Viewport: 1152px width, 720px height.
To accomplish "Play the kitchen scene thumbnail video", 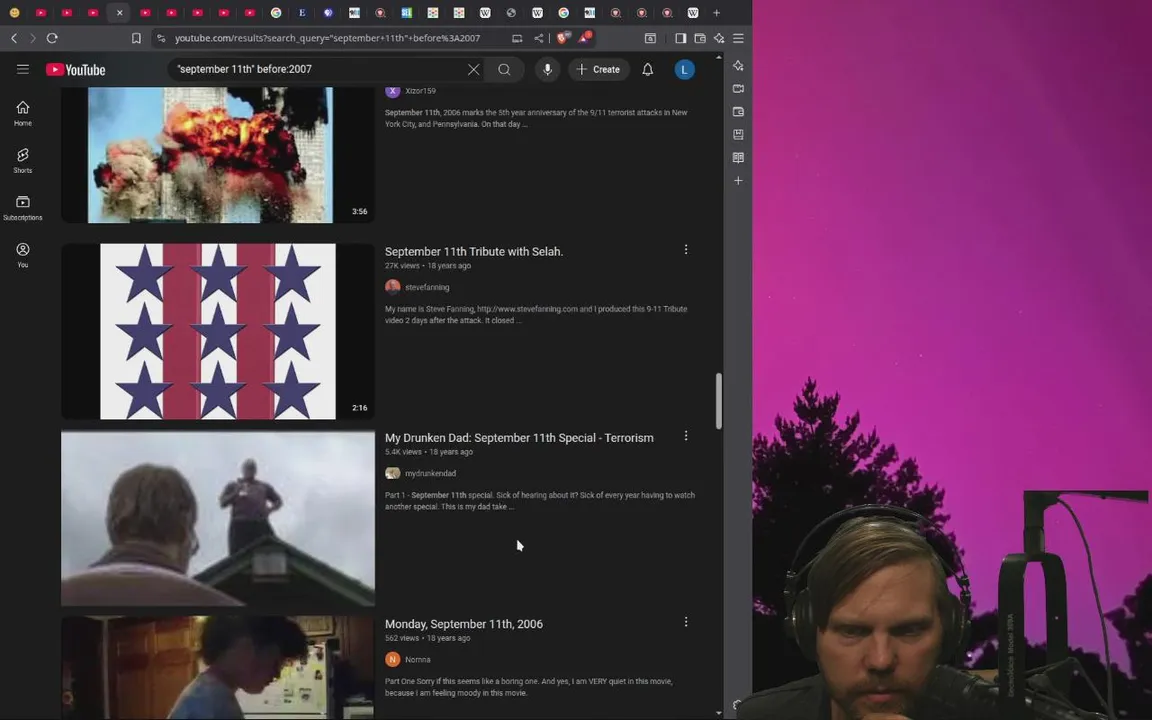I will [x=217, y=667].
